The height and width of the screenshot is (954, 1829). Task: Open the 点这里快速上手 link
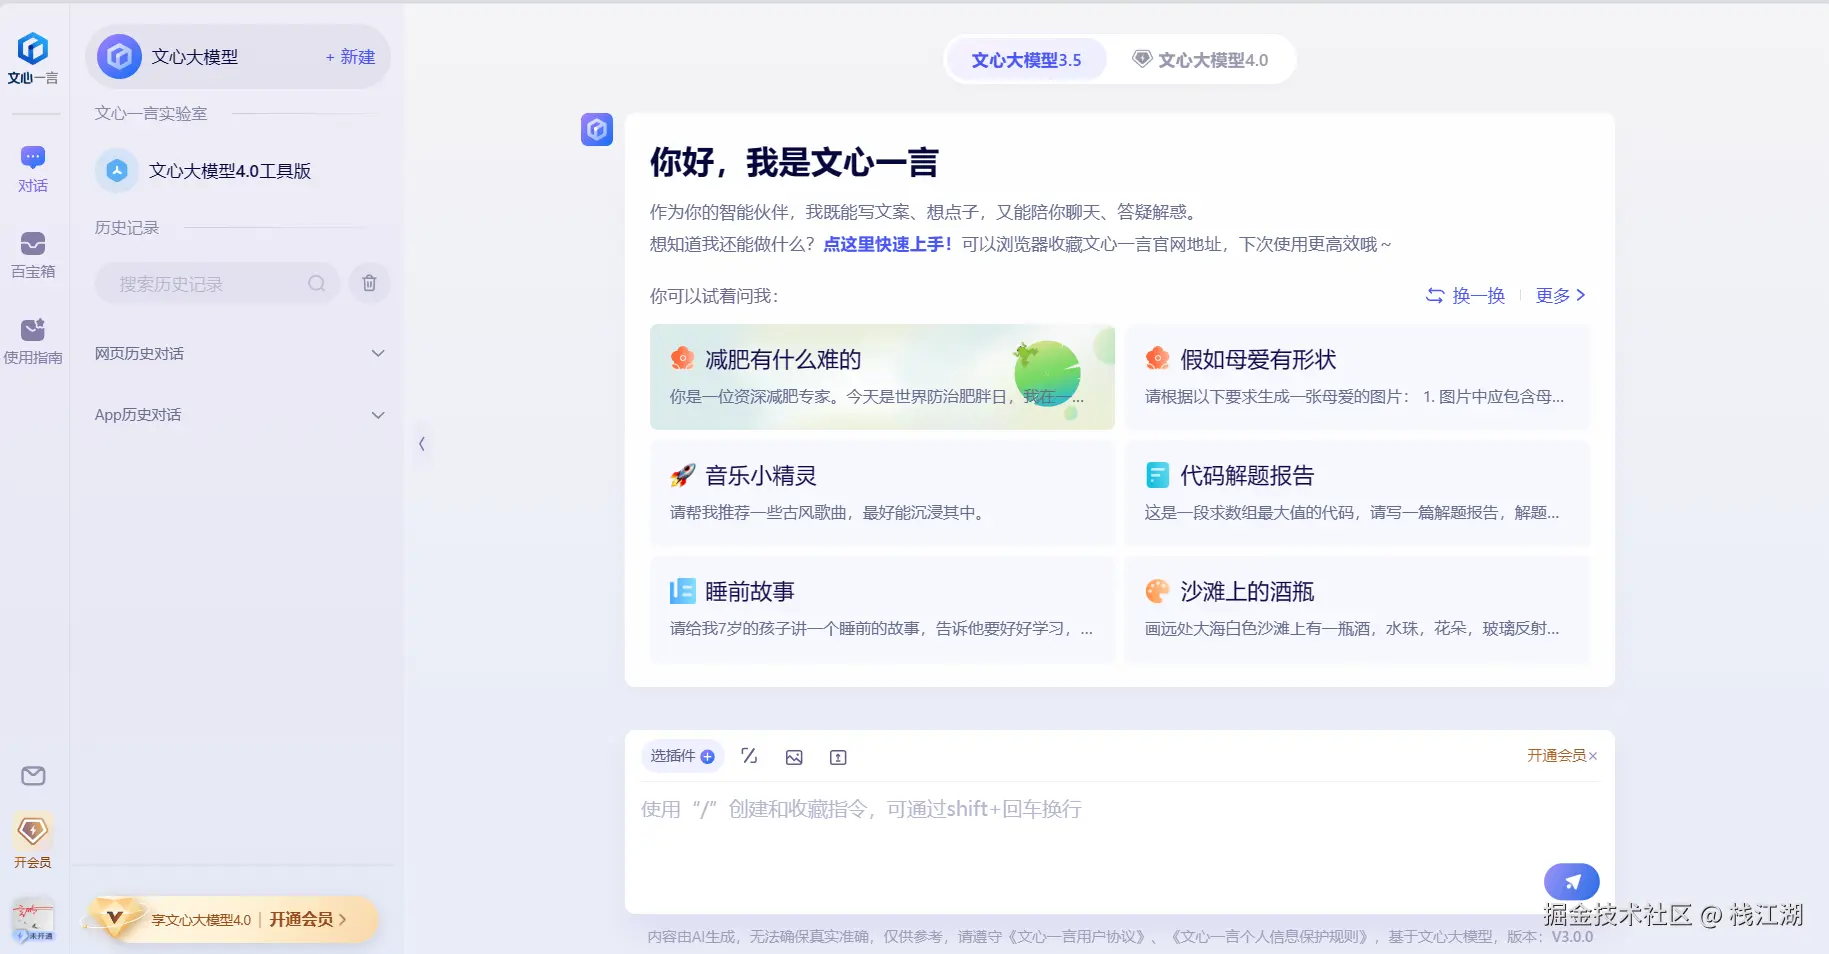point(887,244)
